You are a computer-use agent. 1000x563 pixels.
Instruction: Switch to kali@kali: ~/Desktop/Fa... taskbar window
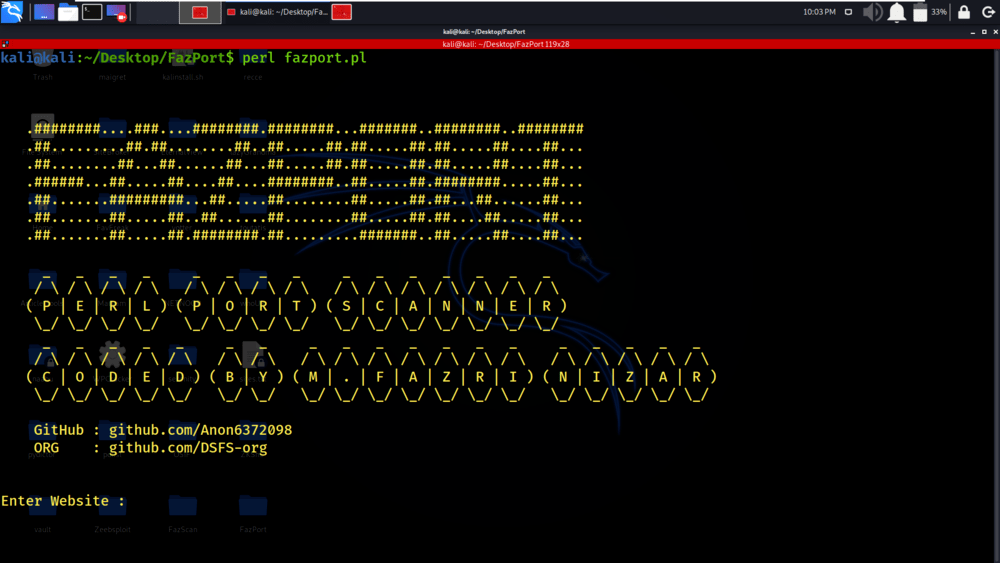(277, 12)
